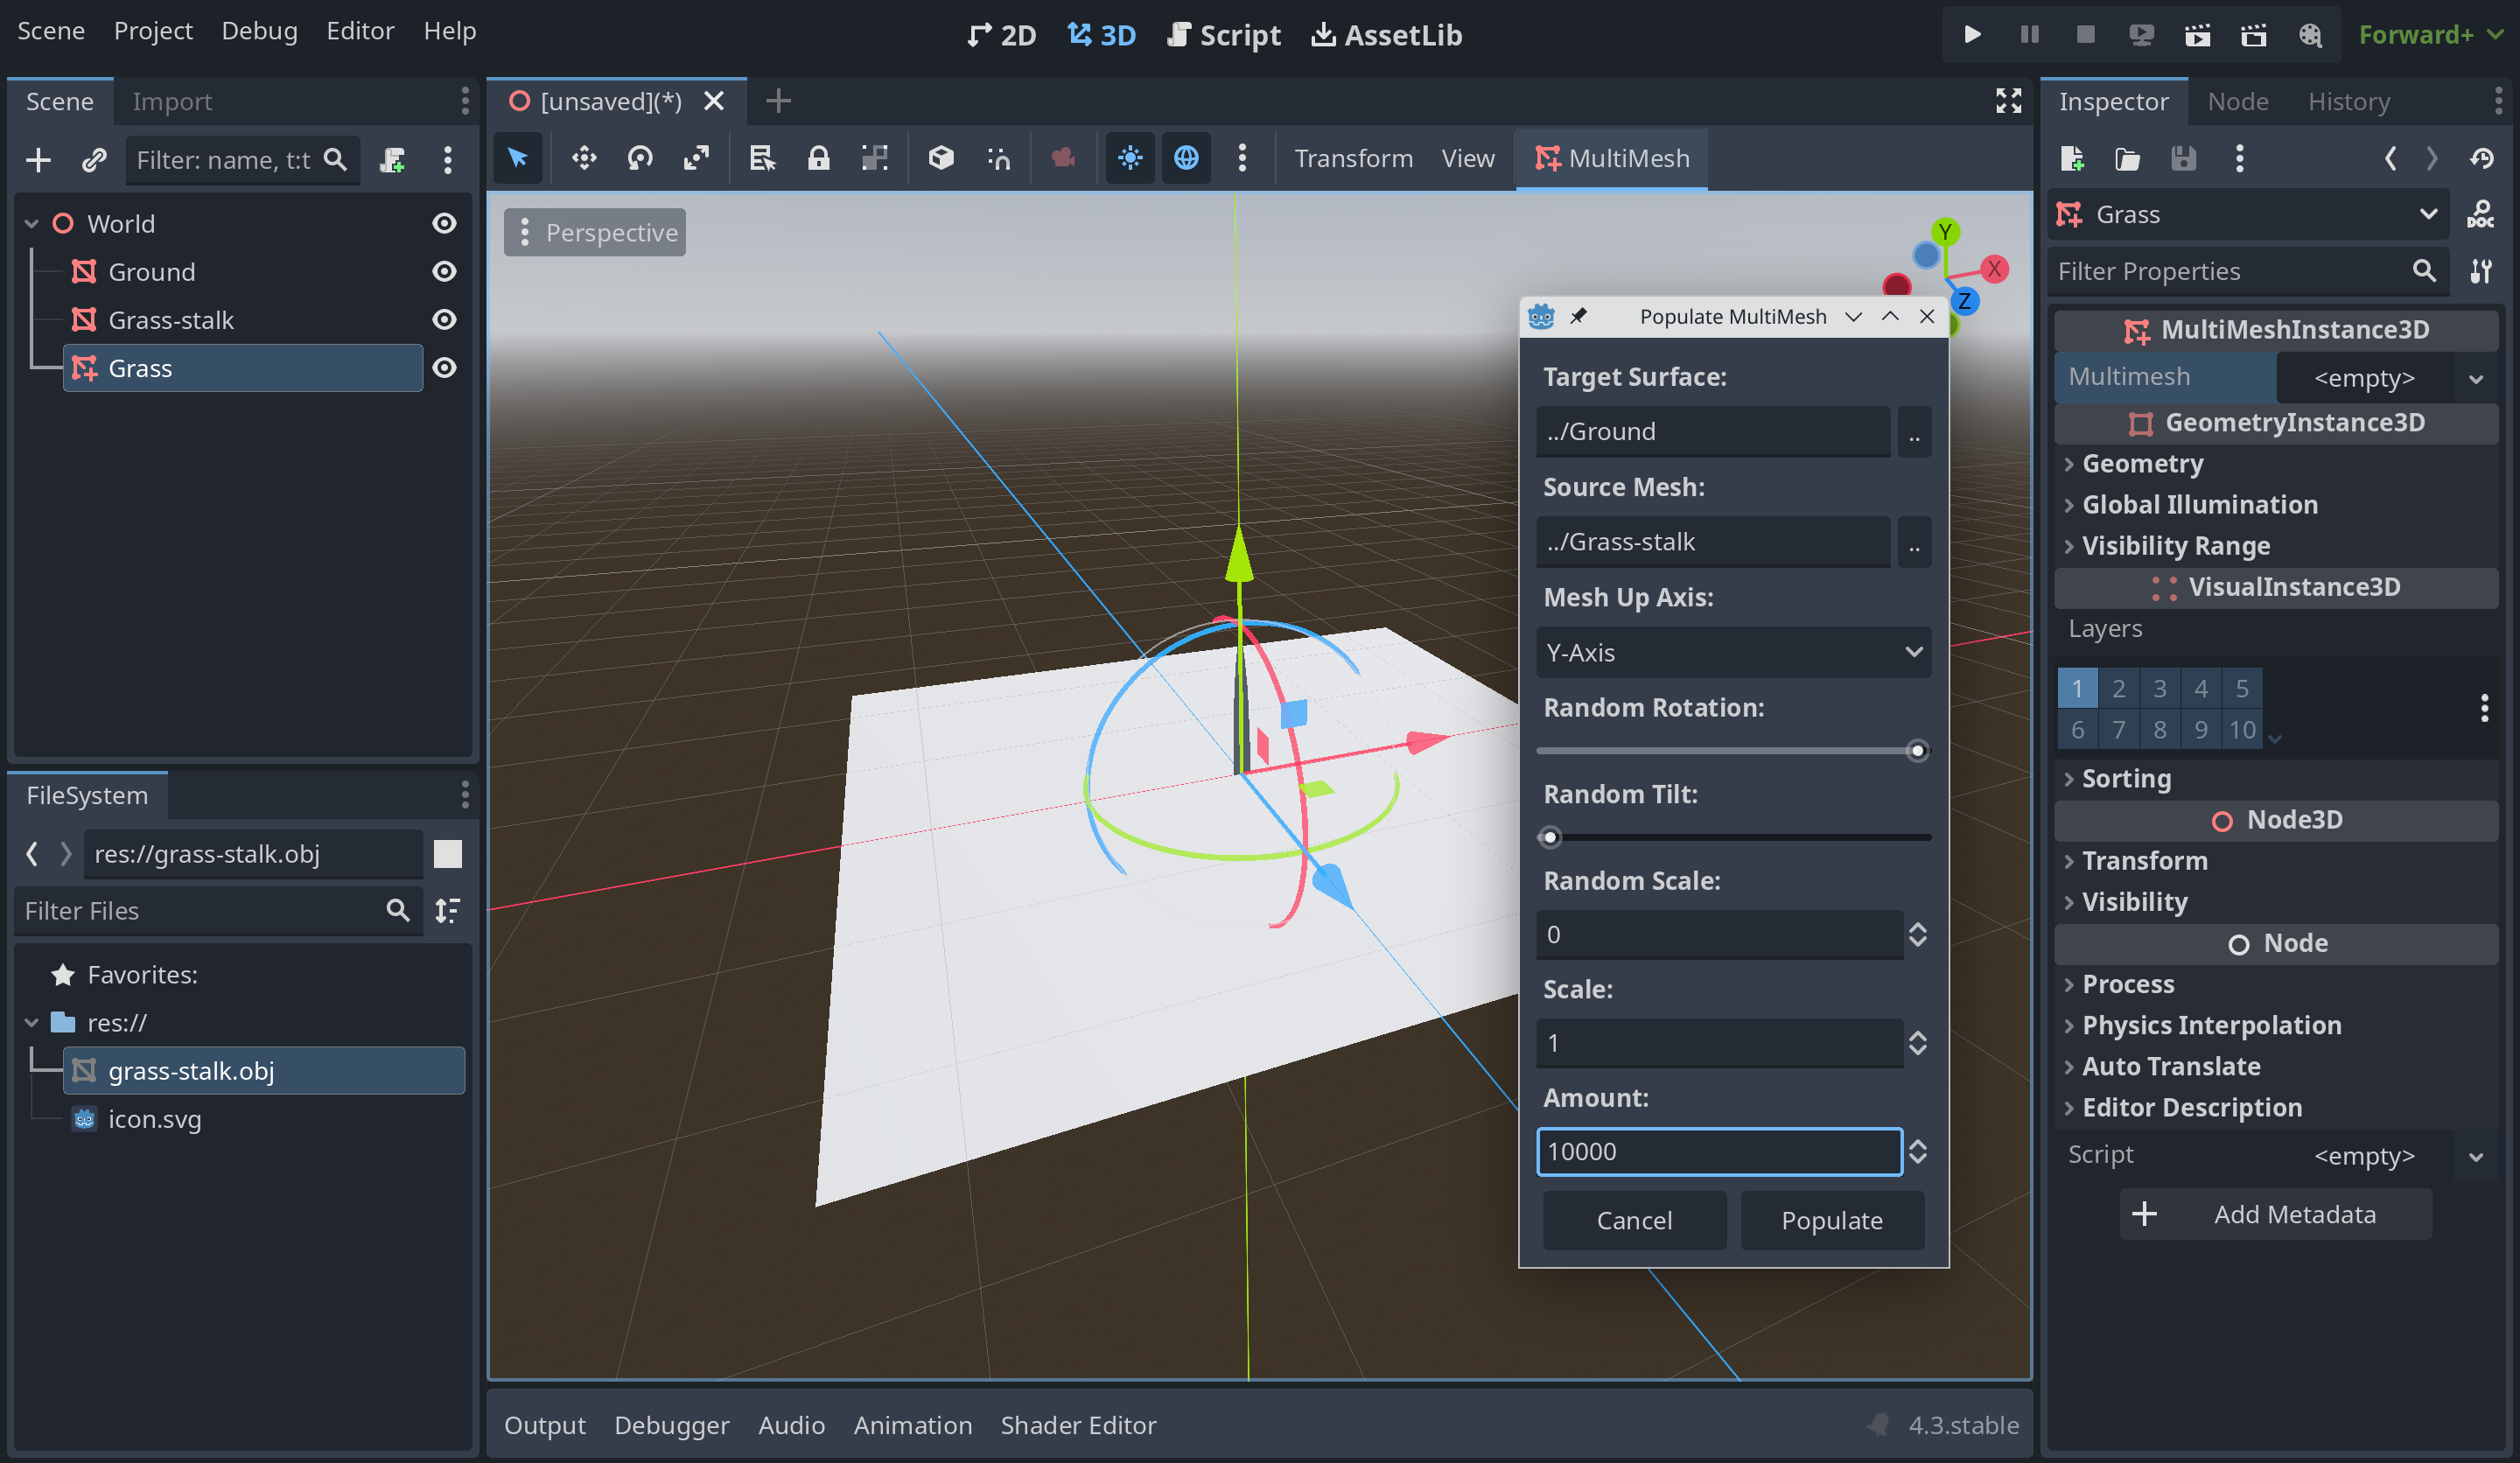Screen dimensions: 2520x1463
Task: Open sun and environment settings dots
Action: click(x=1242, y=158)
